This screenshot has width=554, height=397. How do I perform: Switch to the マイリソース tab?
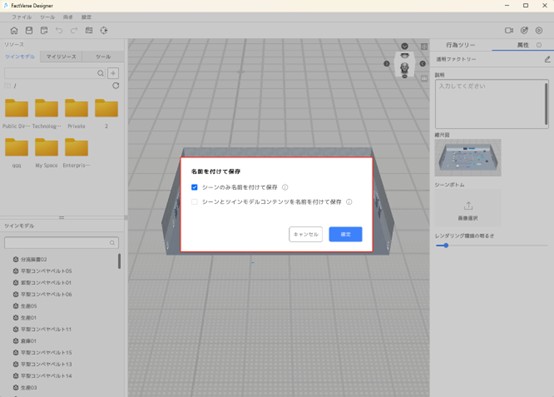click(x=61, y=57)
